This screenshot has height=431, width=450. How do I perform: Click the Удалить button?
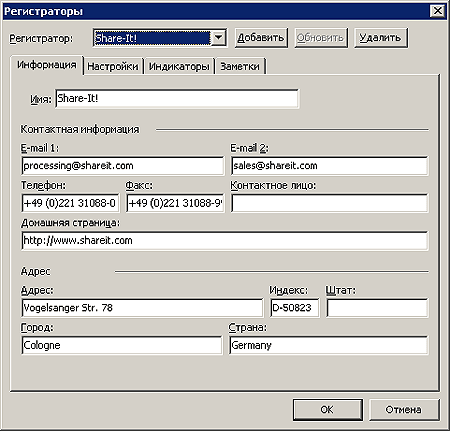click(x=381, y=38)
